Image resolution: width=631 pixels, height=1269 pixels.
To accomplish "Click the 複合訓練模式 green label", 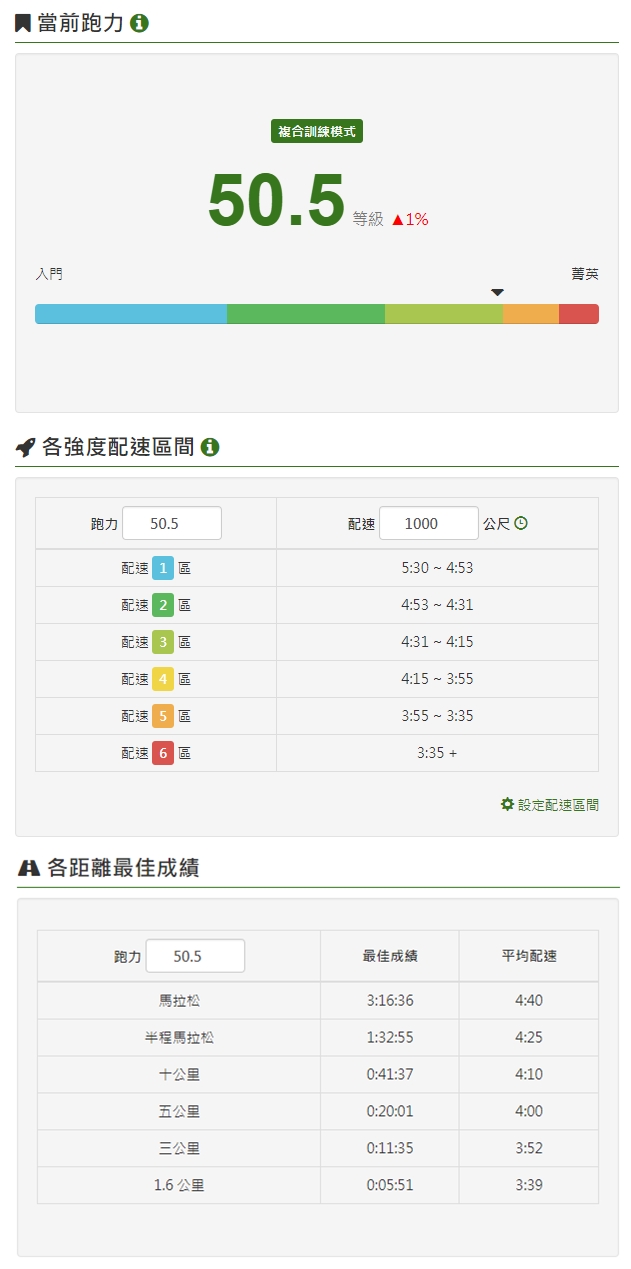I will (x=316, y=132).
